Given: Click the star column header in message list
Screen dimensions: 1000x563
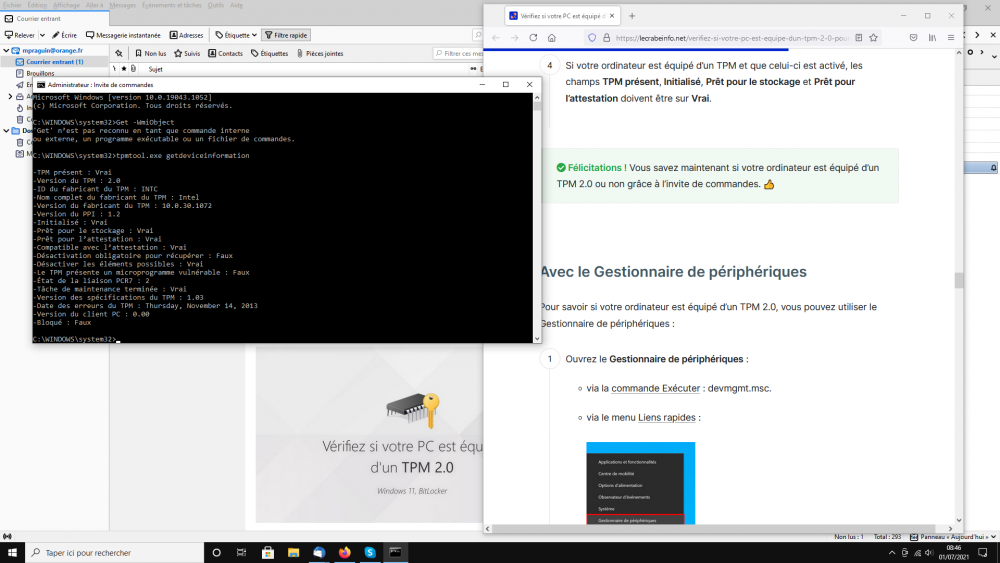Looking at the screenshot, I should point(124,69).
